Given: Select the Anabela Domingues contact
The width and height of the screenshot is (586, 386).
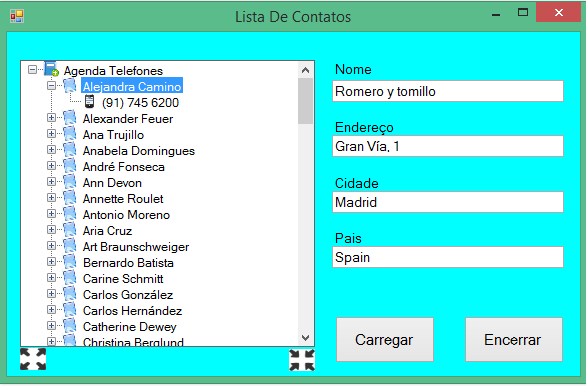Looking at the screenshot, I should 139,151.
